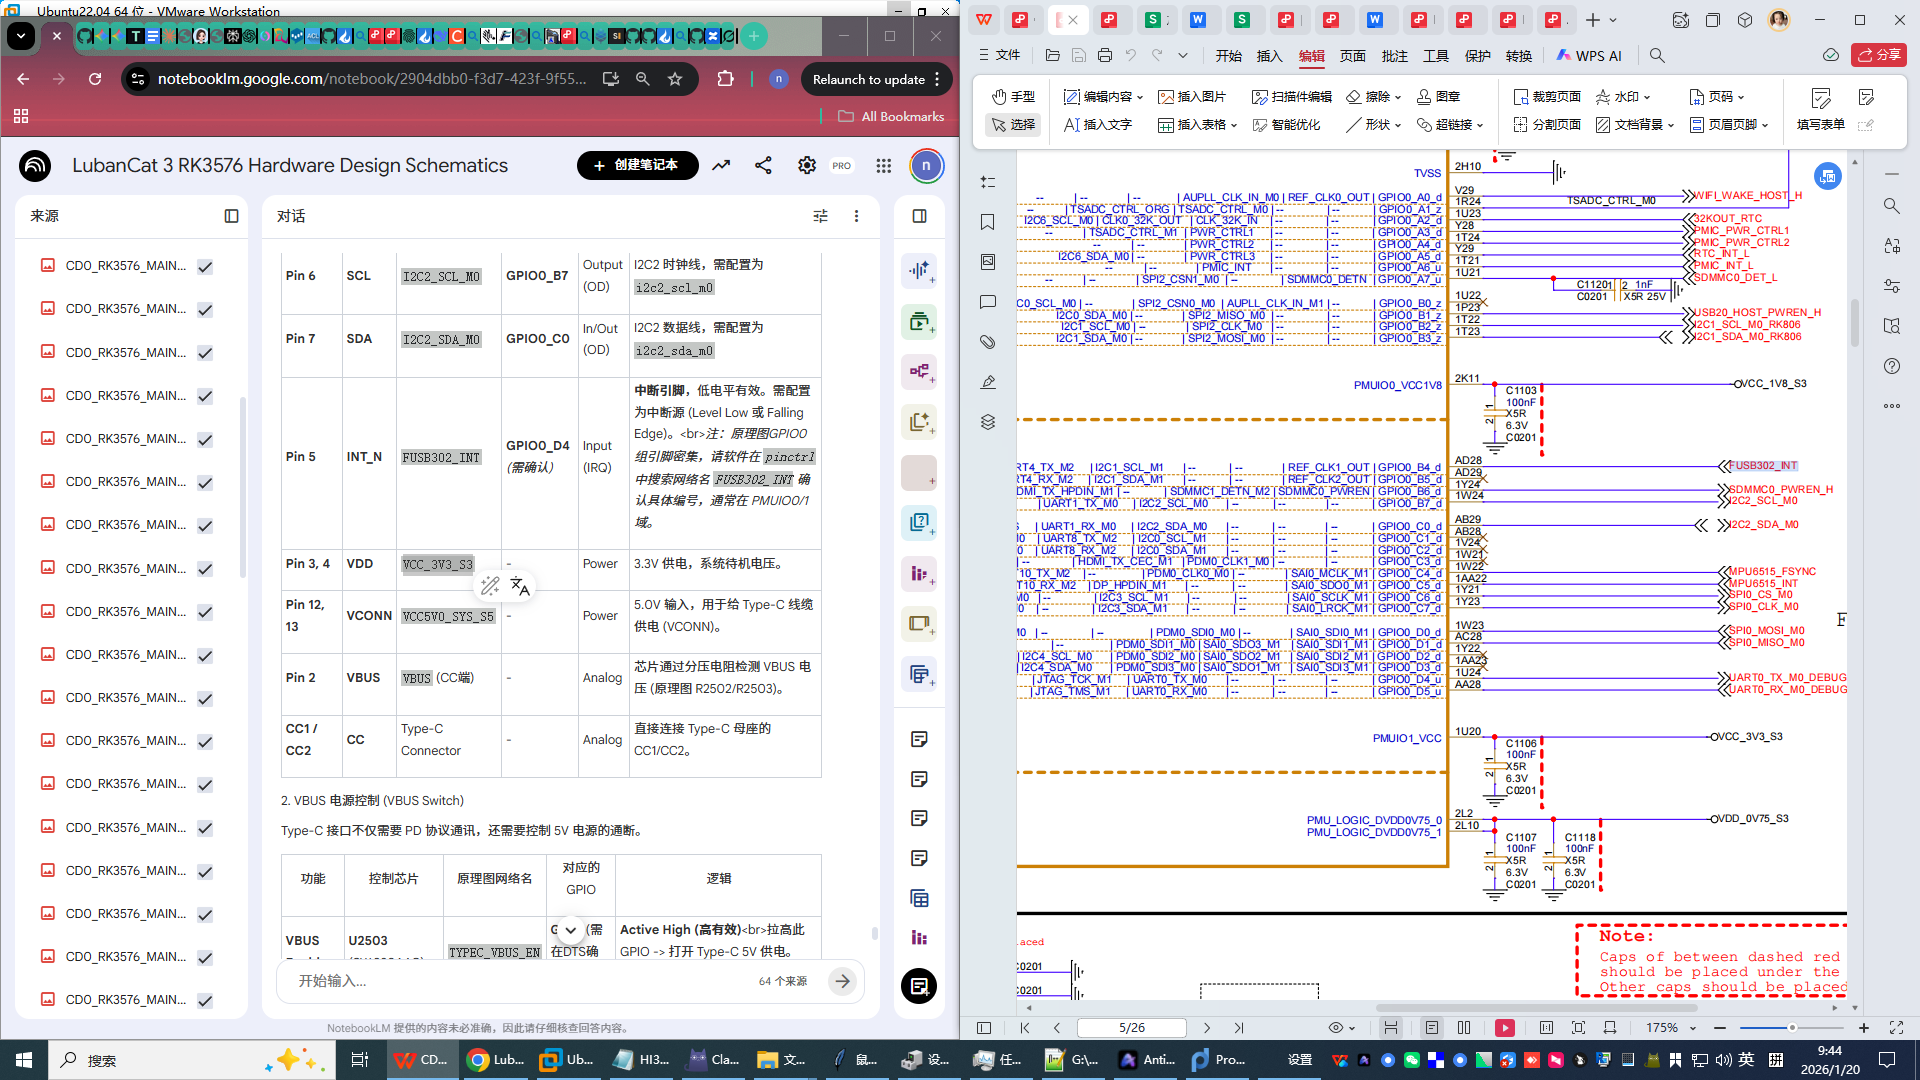This screenshot has width=1920, height=1080.
Task: Switch to the Insert ribbon tab
Action: (x=1269, y=56)
